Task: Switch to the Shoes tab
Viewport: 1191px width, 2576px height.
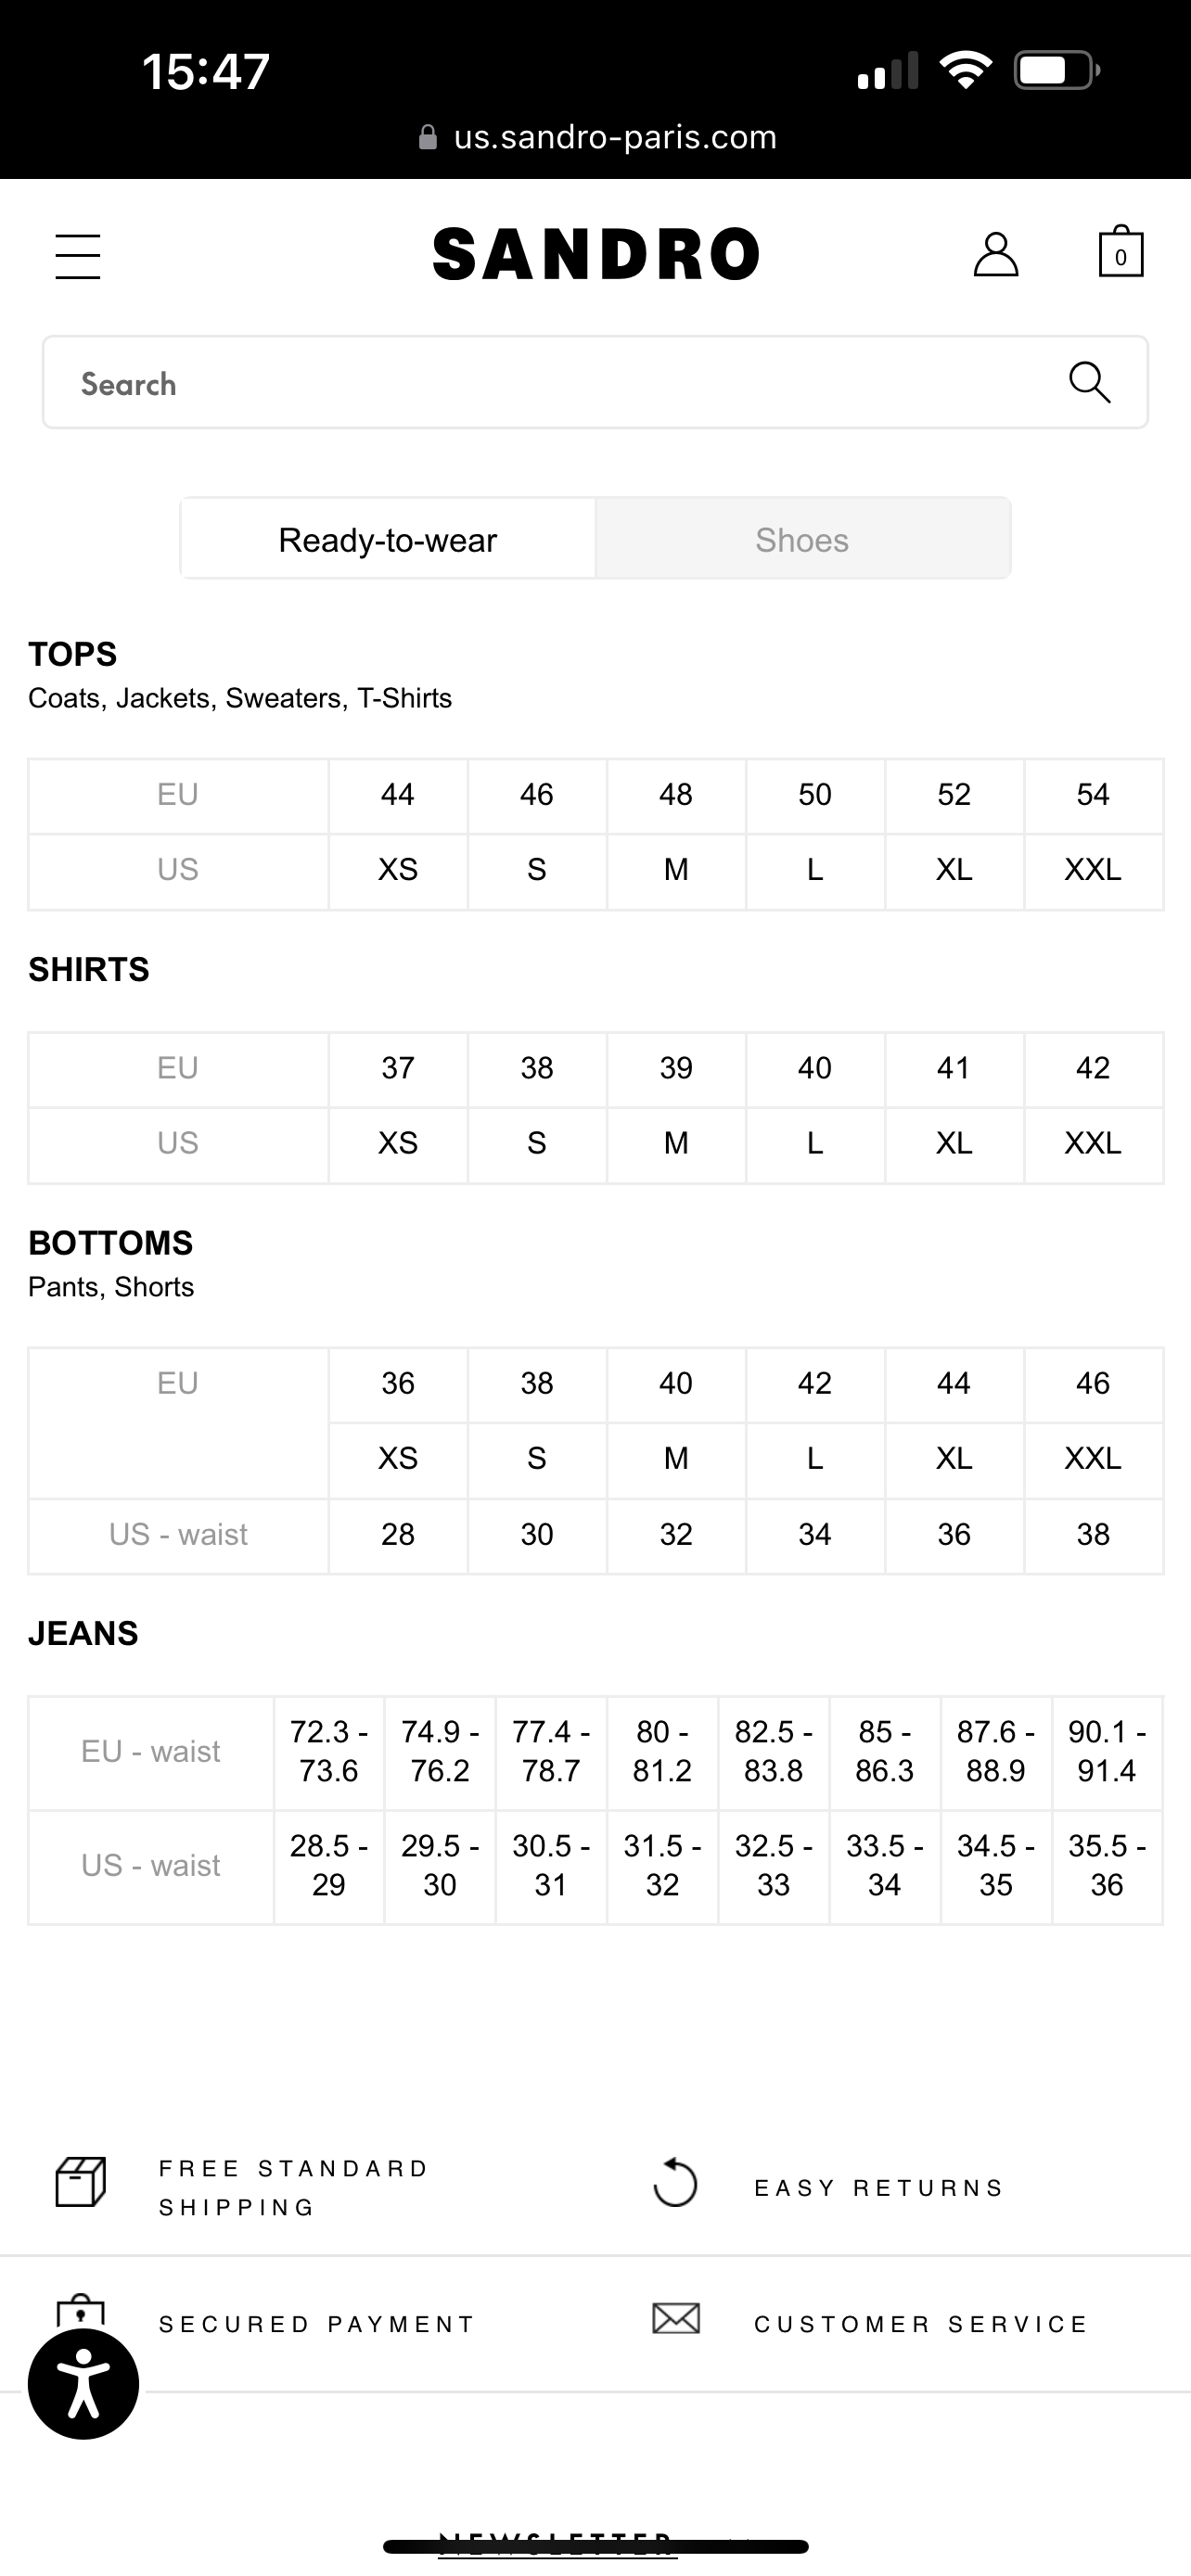Action: coord(803,539)
